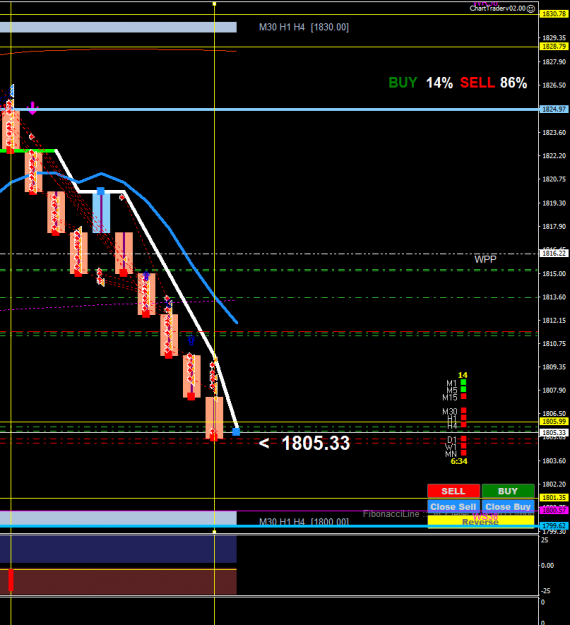Click the 1828.79 yellow price tag
570x625 pixels.
[x=554, y=47]
